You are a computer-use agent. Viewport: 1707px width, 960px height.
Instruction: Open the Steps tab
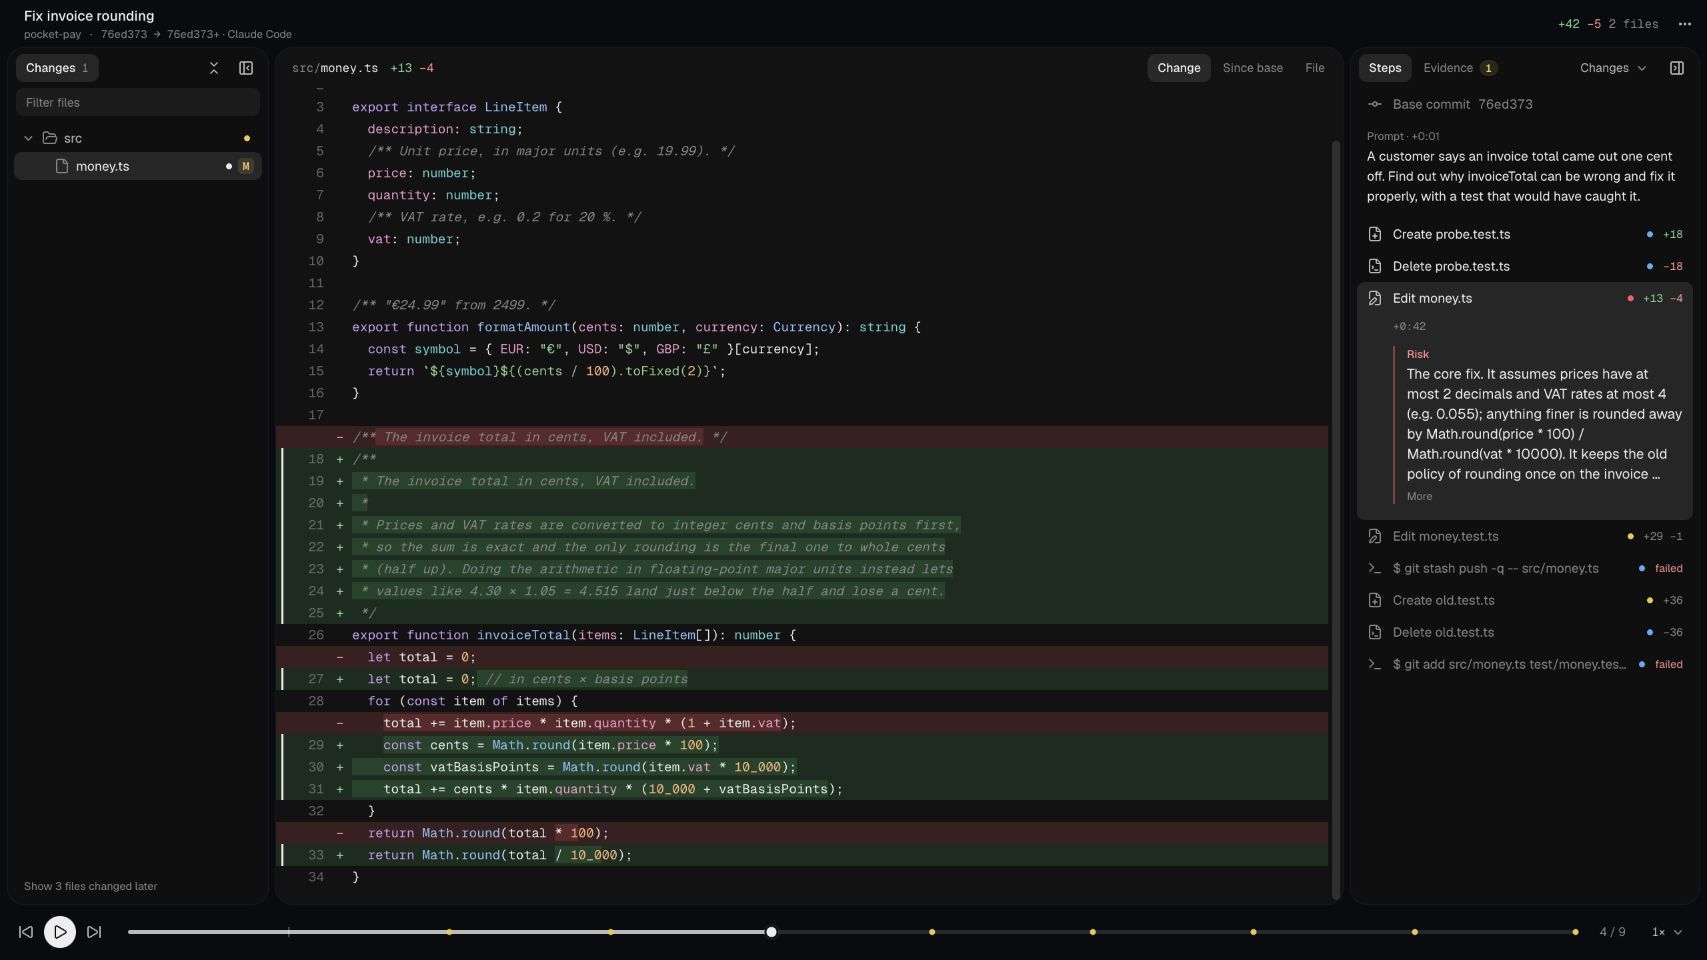(1385, 68)
